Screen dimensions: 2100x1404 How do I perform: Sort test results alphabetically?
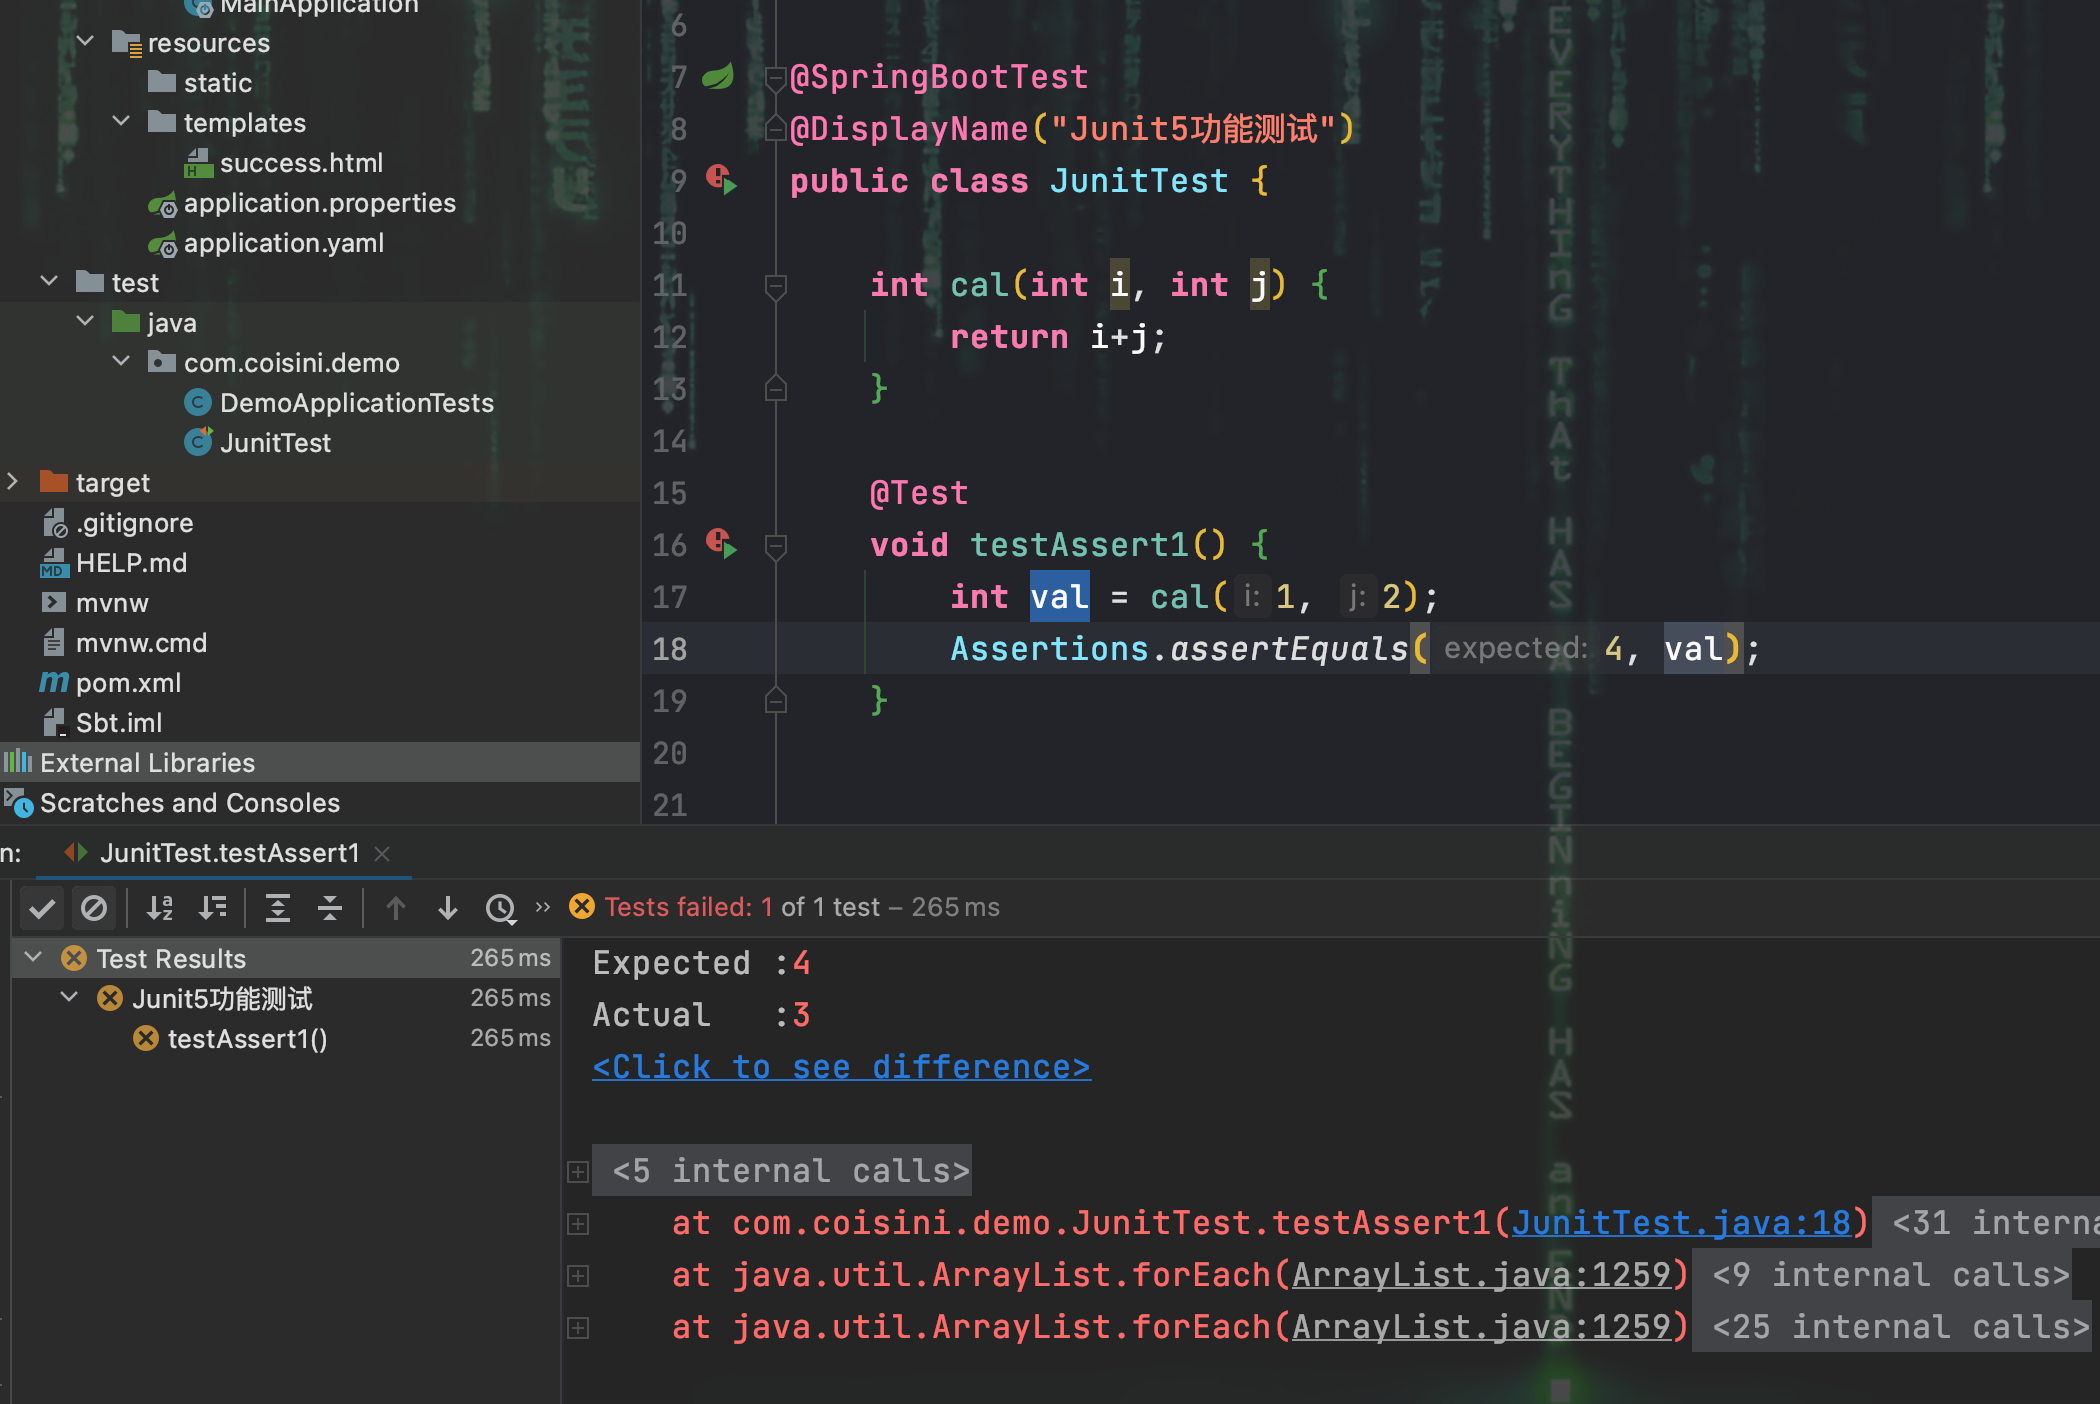click(x=160, y=908)
